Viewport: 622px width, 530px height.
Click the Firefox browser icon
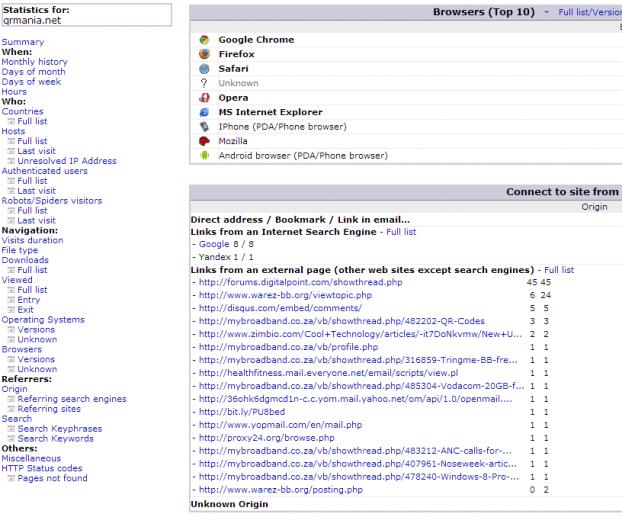click(204, 54)
